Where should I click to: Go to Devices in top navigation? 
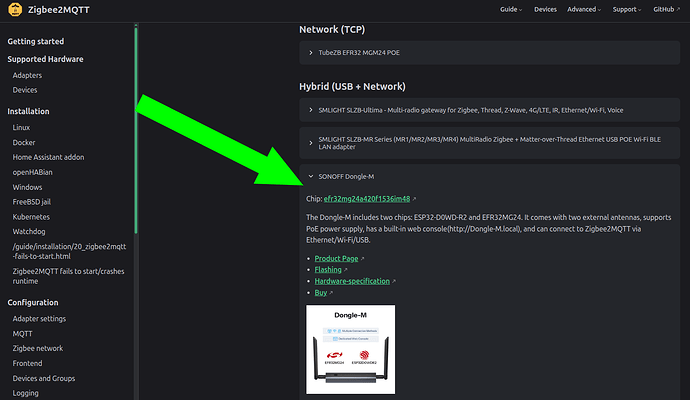pos(545,9)
